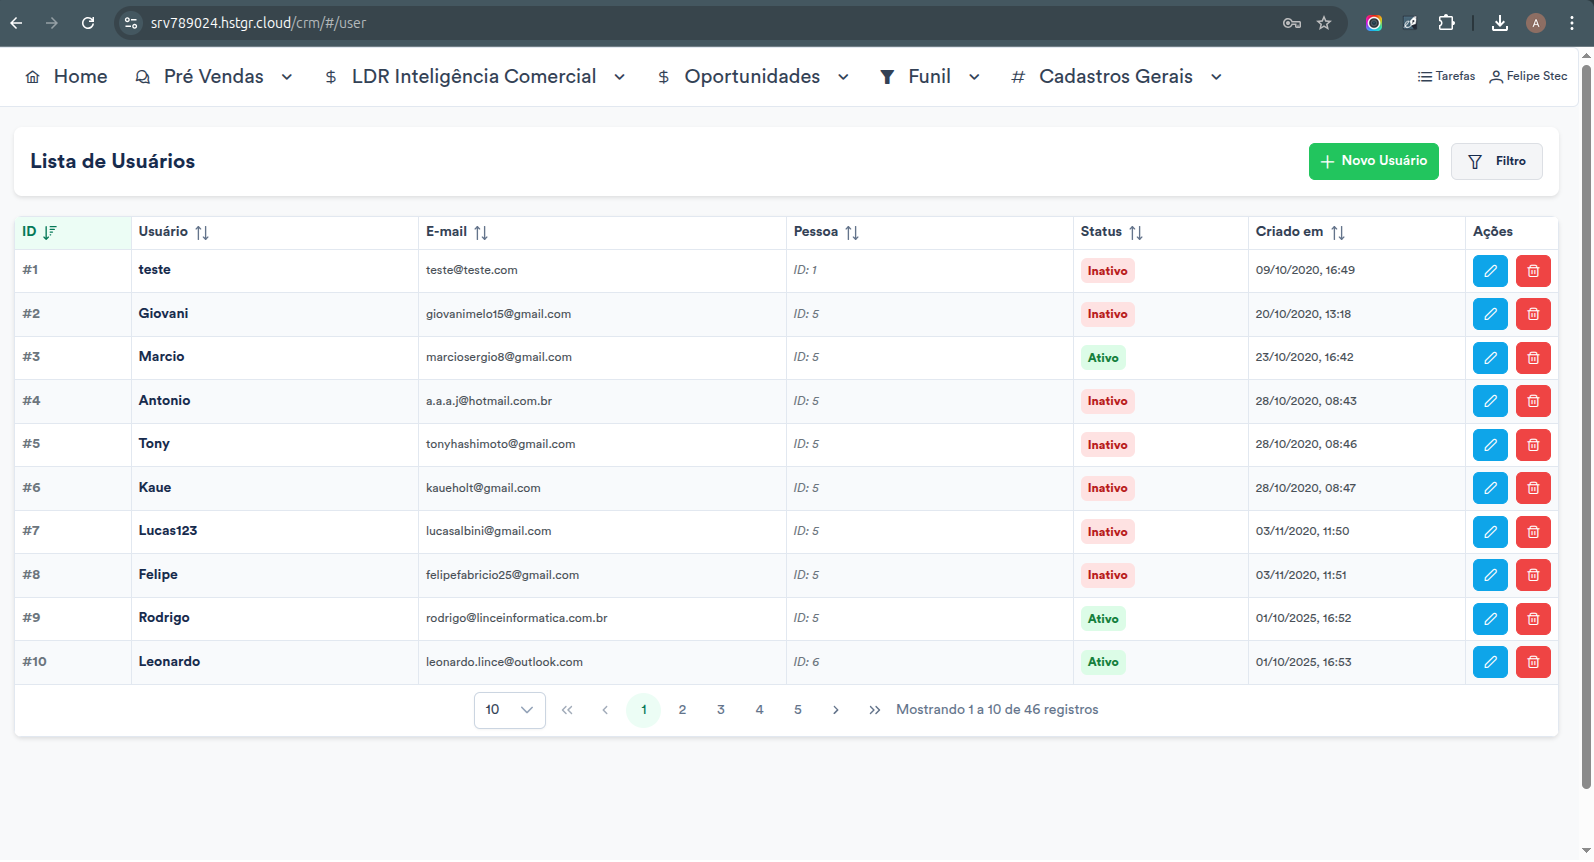Expand Funil menu
Image resolution: width=1594 pixels, height=862 pixels.
[930, 77]
